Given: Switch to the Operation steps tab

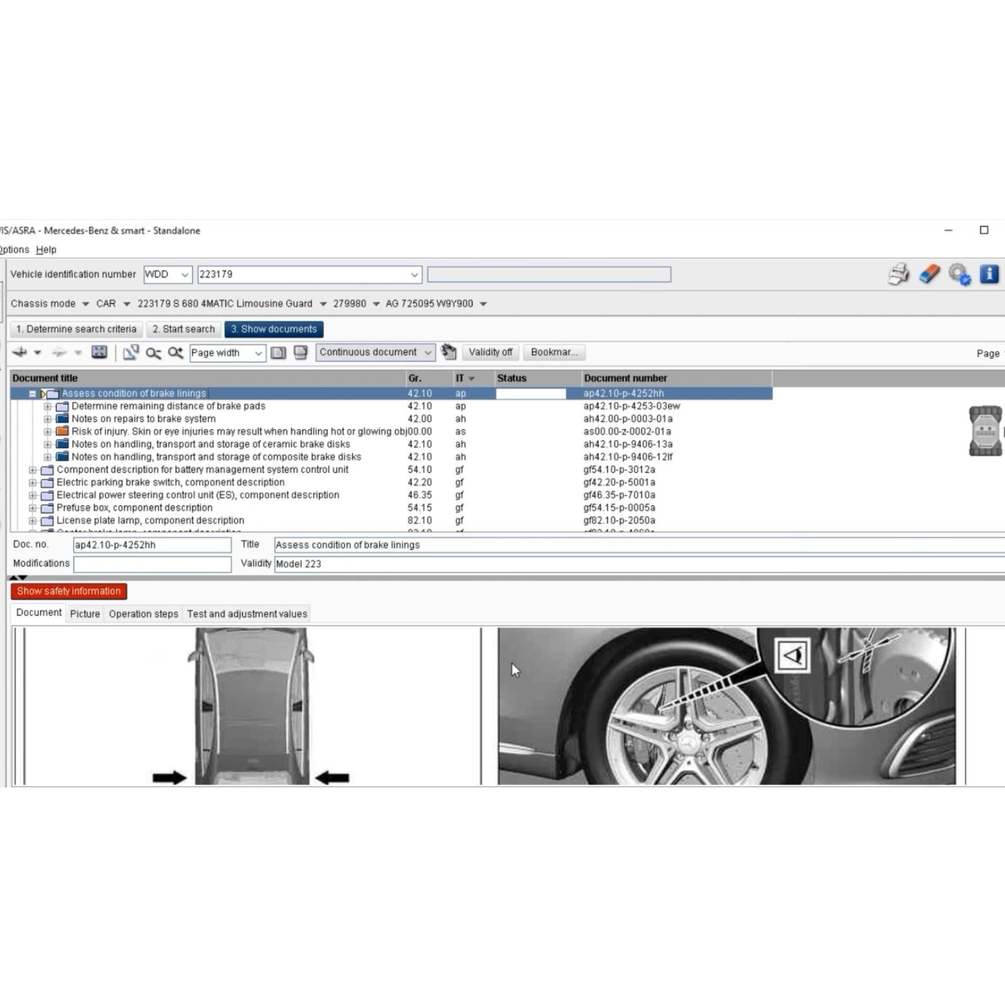Looking at the screenshot, I should pos(144,614).
